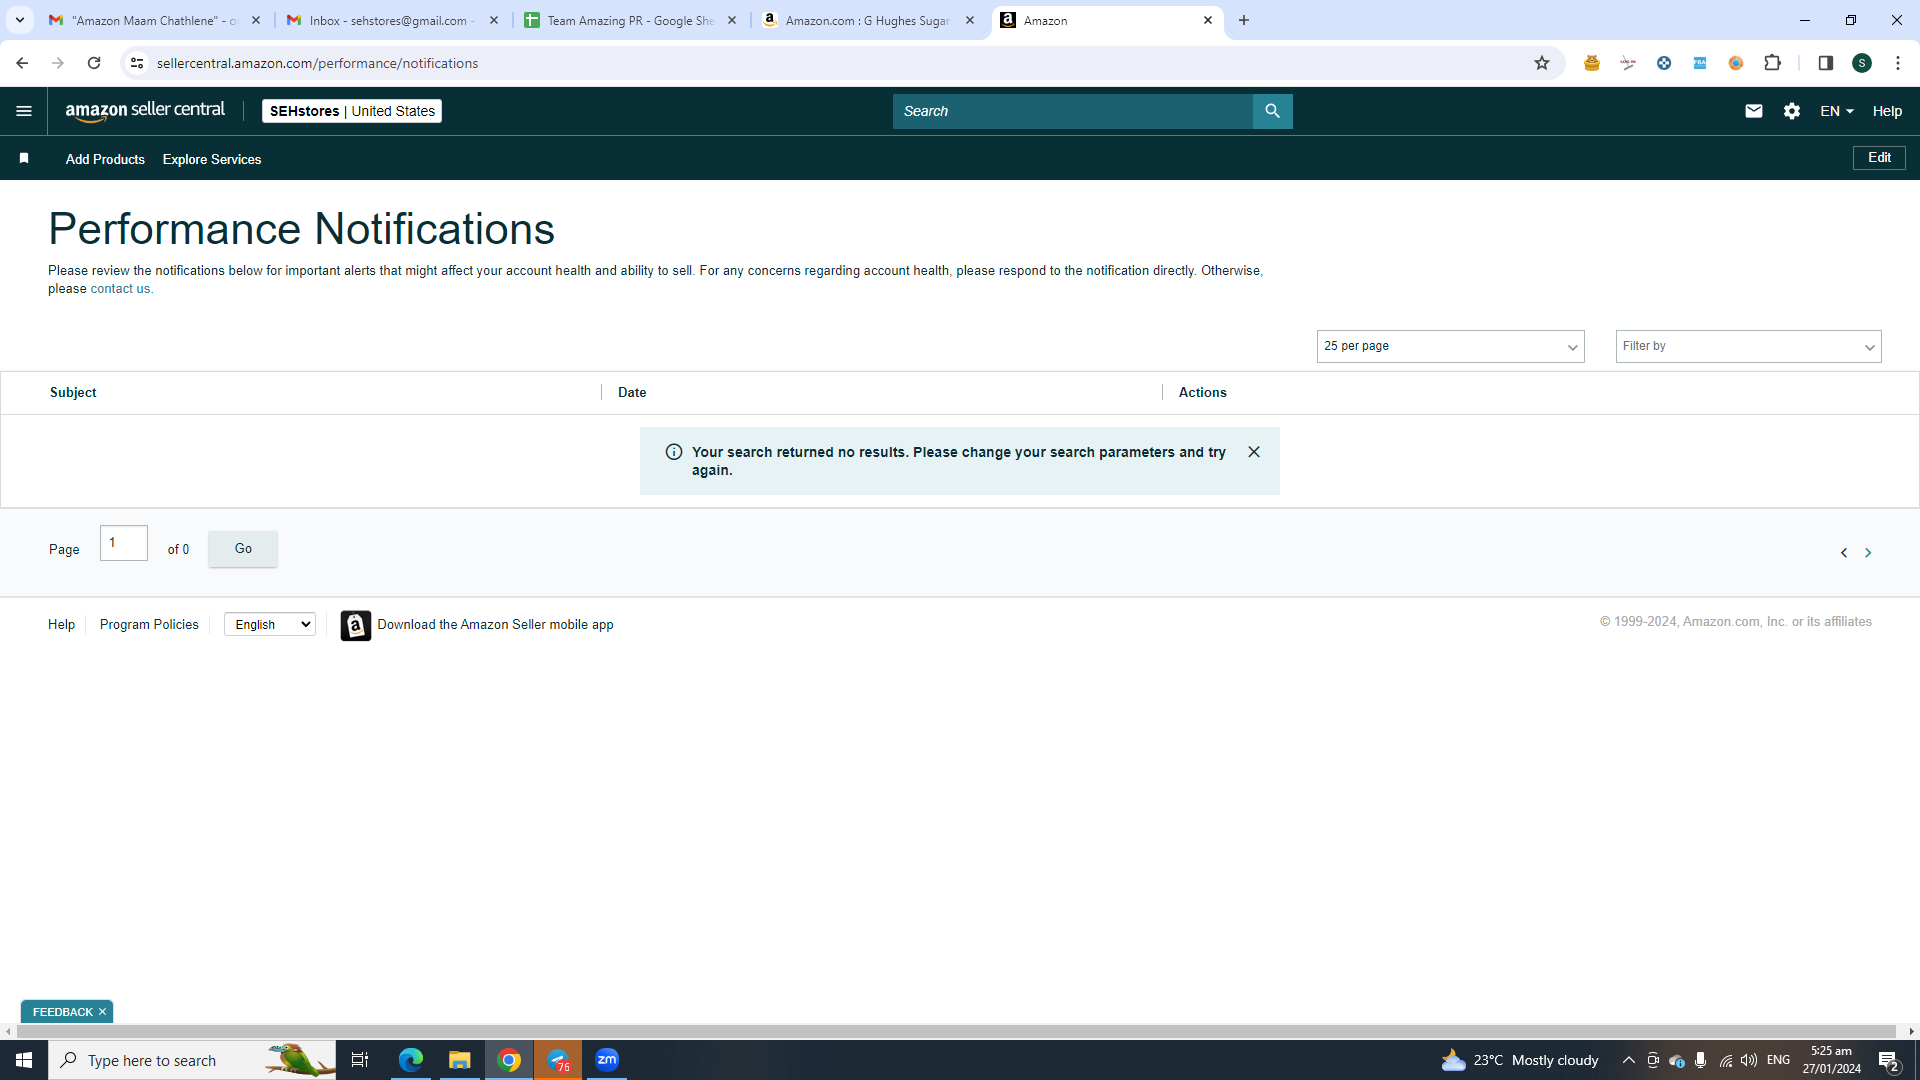This screenshot has height=1080, width=1920.
Task: Open the Filter by dropdown
Action: [1748, 346]
